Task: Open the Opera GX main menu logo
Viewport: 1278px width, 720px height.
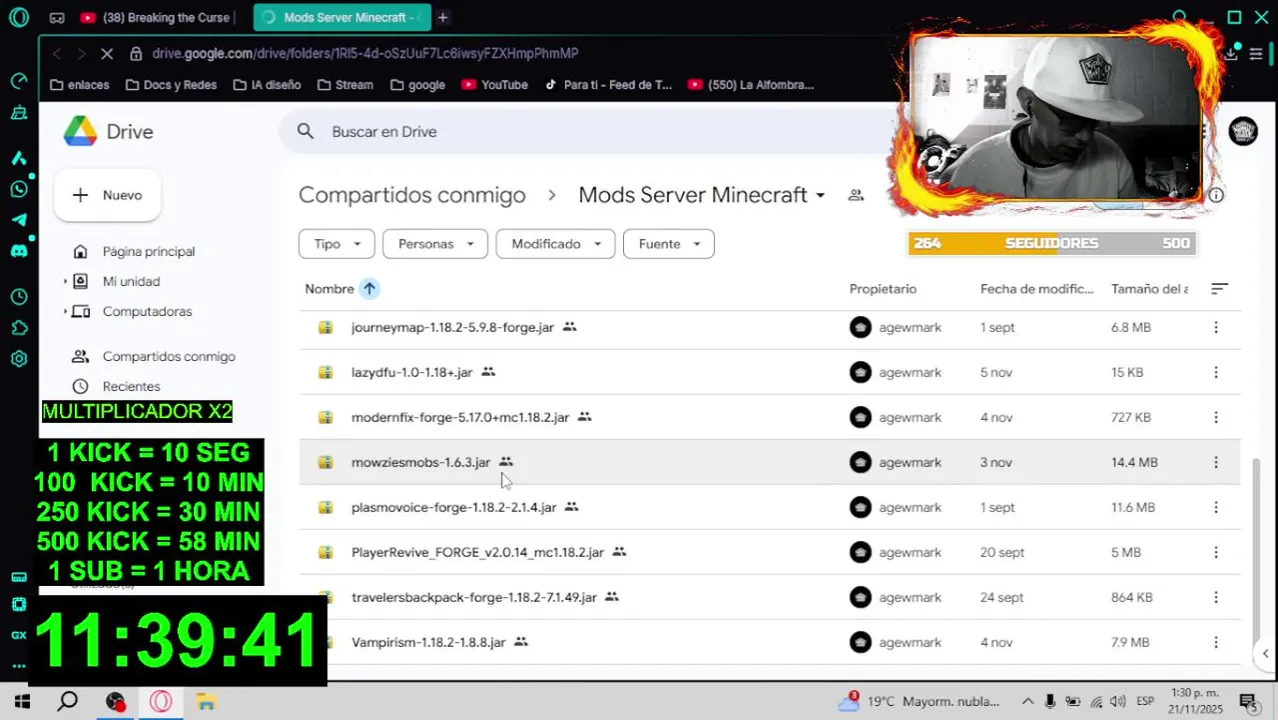Action: tap(19, 17)
